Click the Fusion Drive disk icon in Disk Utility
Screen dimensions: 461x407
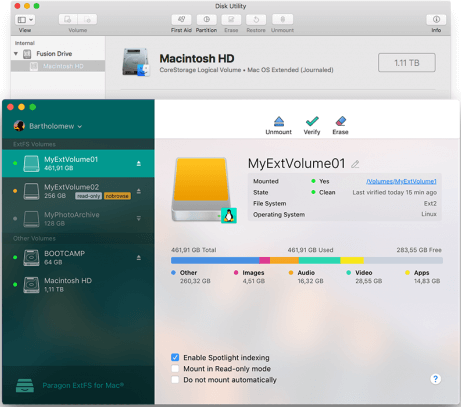27,54
